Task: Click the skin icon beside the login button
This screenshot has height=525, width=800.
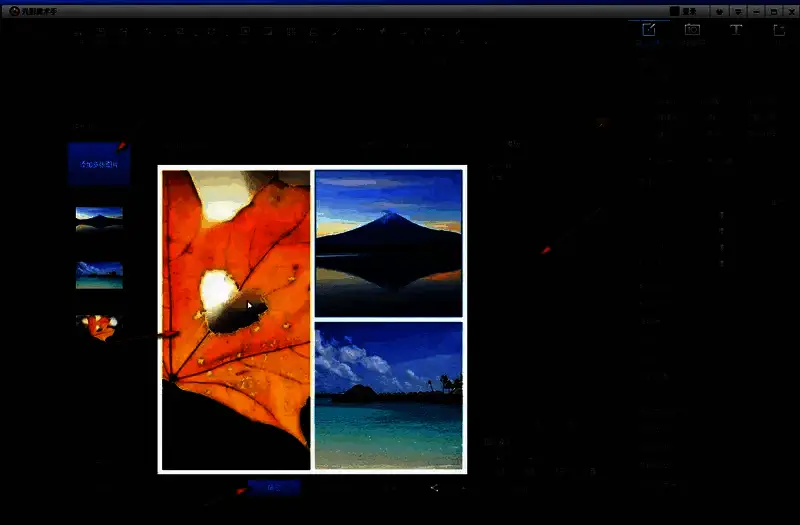Action: 718,11
